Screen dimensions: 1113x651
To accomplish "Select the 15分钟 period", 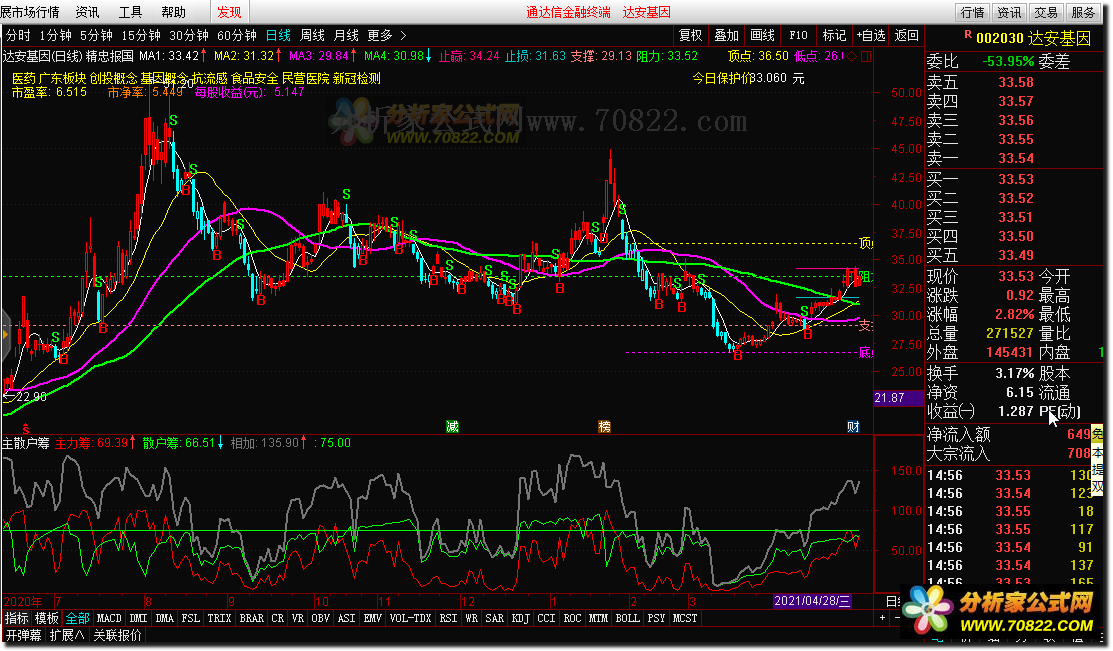I will (x=141, y=35).
